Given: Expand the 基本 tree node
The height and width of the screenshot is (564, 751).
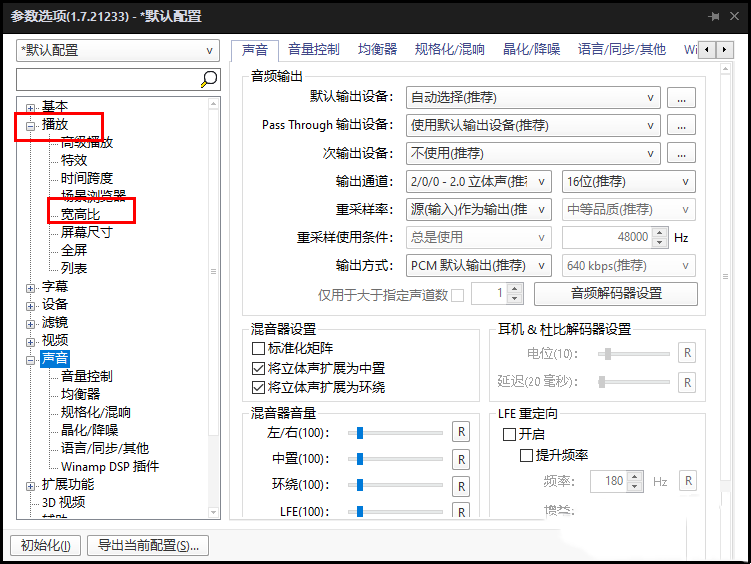Looking at the screenshot, I should [30, 108].
